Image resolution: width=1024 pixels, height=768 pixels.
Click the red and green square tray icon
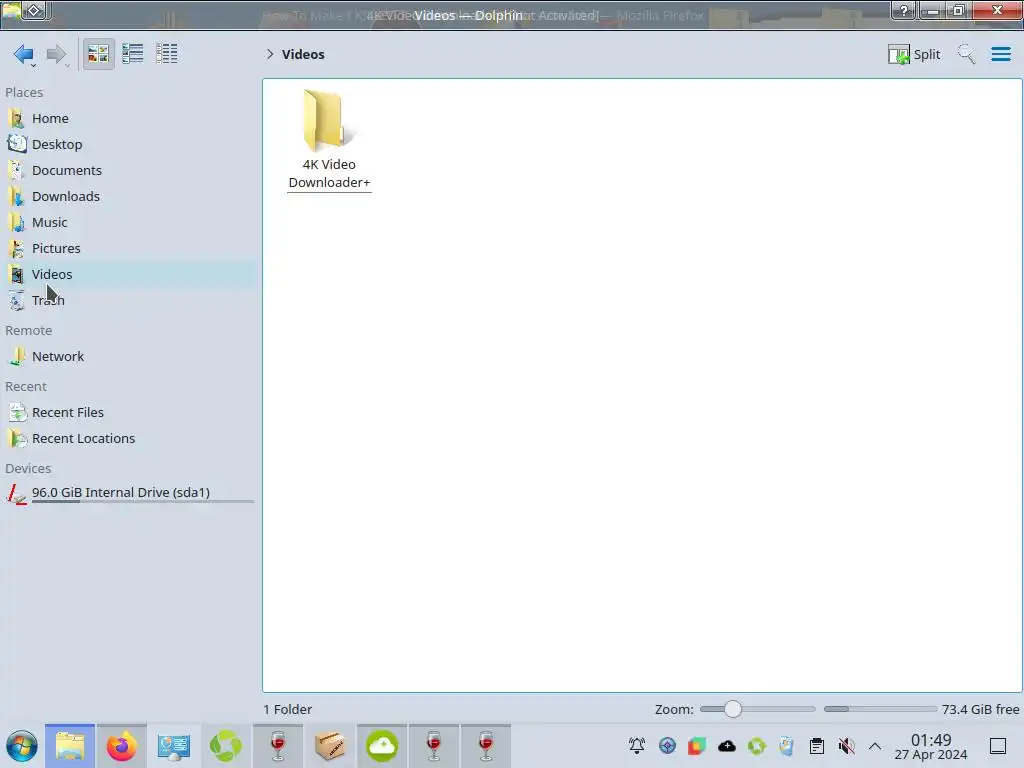point(697,746)
